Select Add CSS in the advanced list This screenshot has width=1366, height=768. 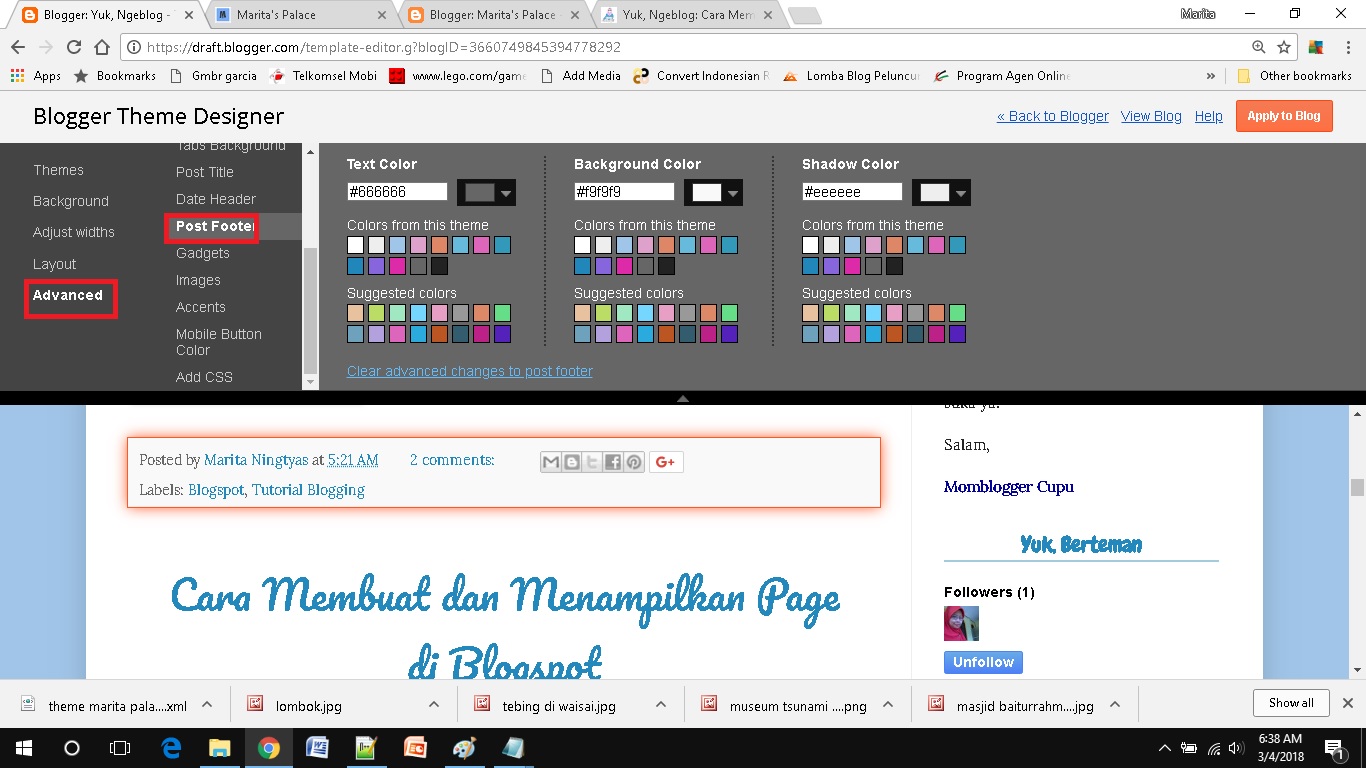204,377
